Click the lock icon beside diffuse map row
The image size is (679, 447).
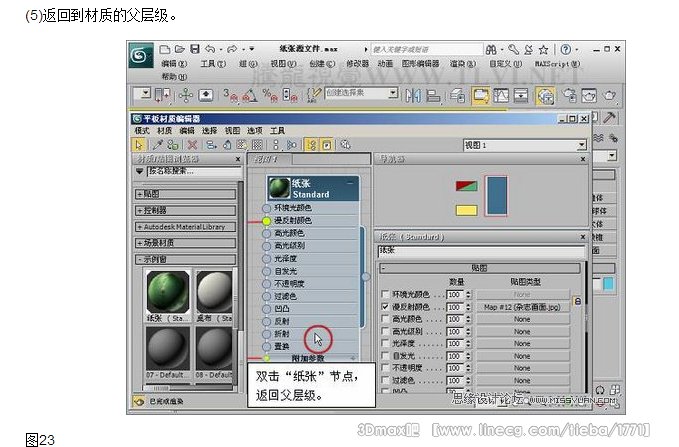(x=577, y=301)
